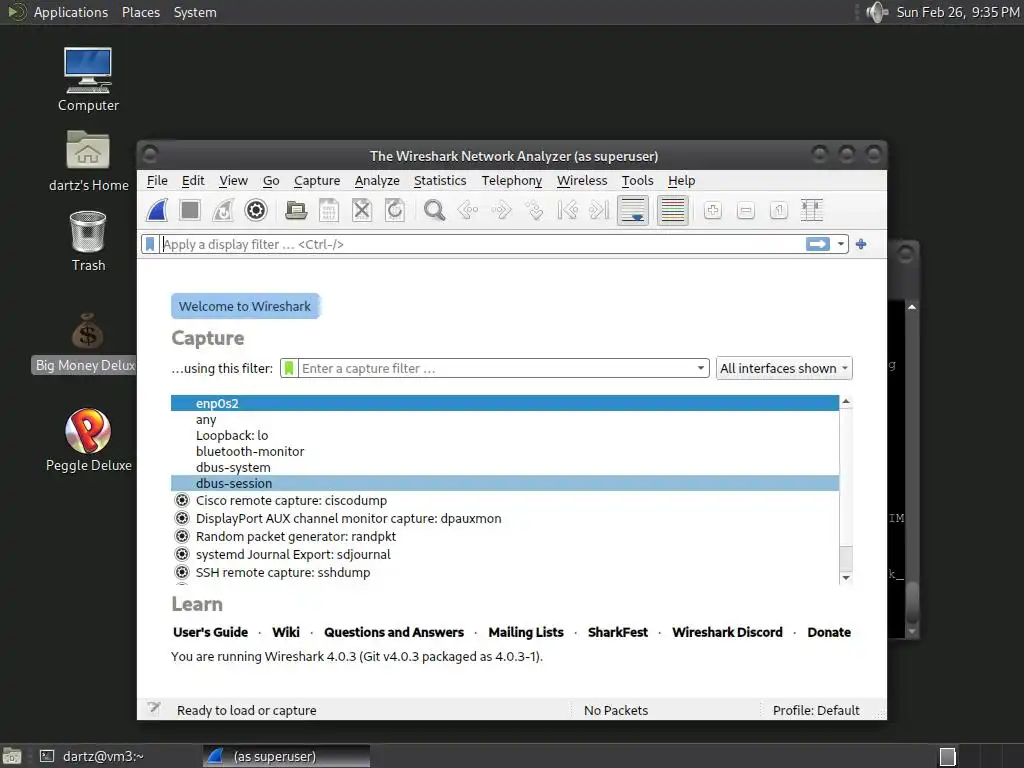Image resolution: width=1024 pixels, height=768 pixels.
Task: Click interface list scrollbar down arrow
Action: (846, 578)
